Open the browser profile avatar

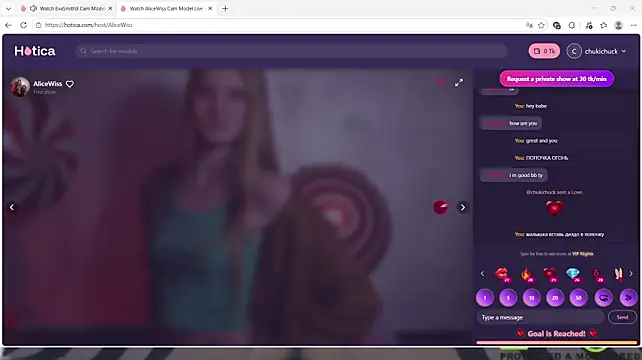pos(619,25)
